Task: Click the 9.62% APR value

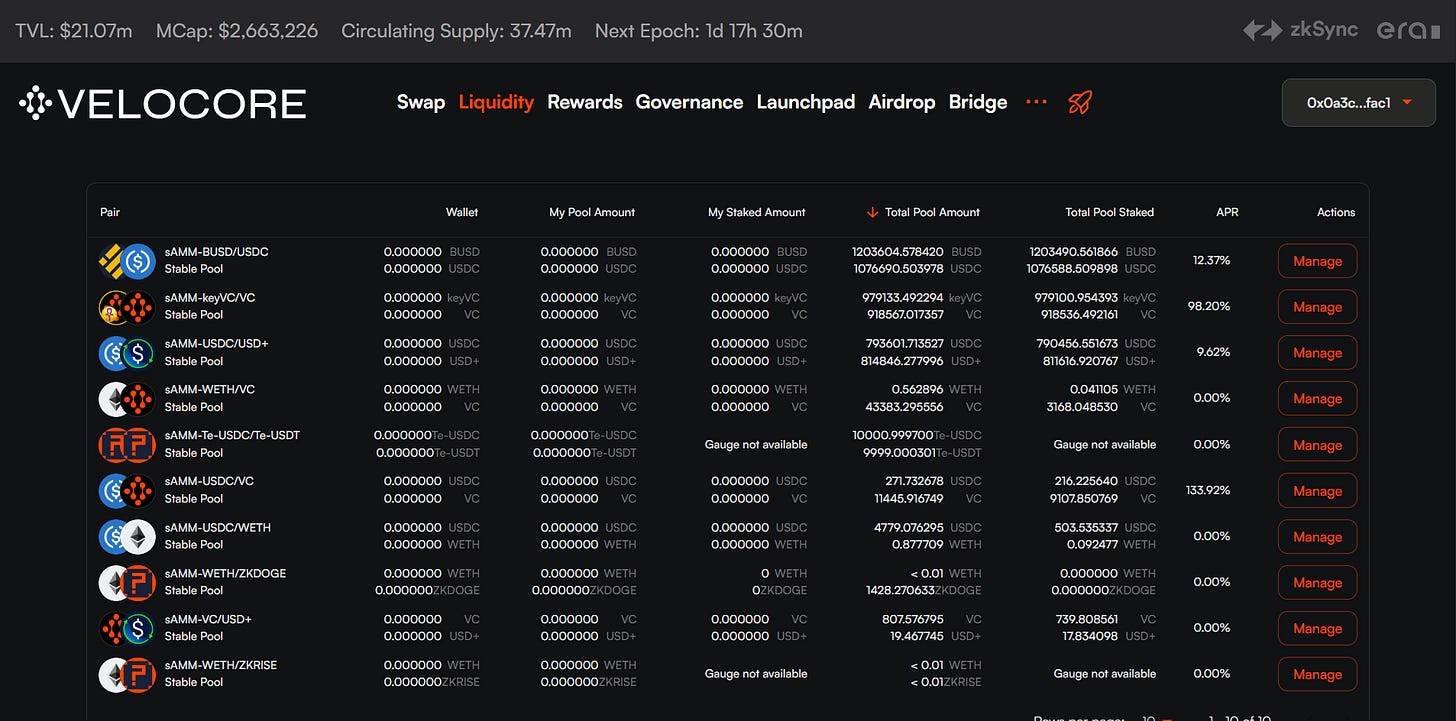Action: tap(1213, 352)
